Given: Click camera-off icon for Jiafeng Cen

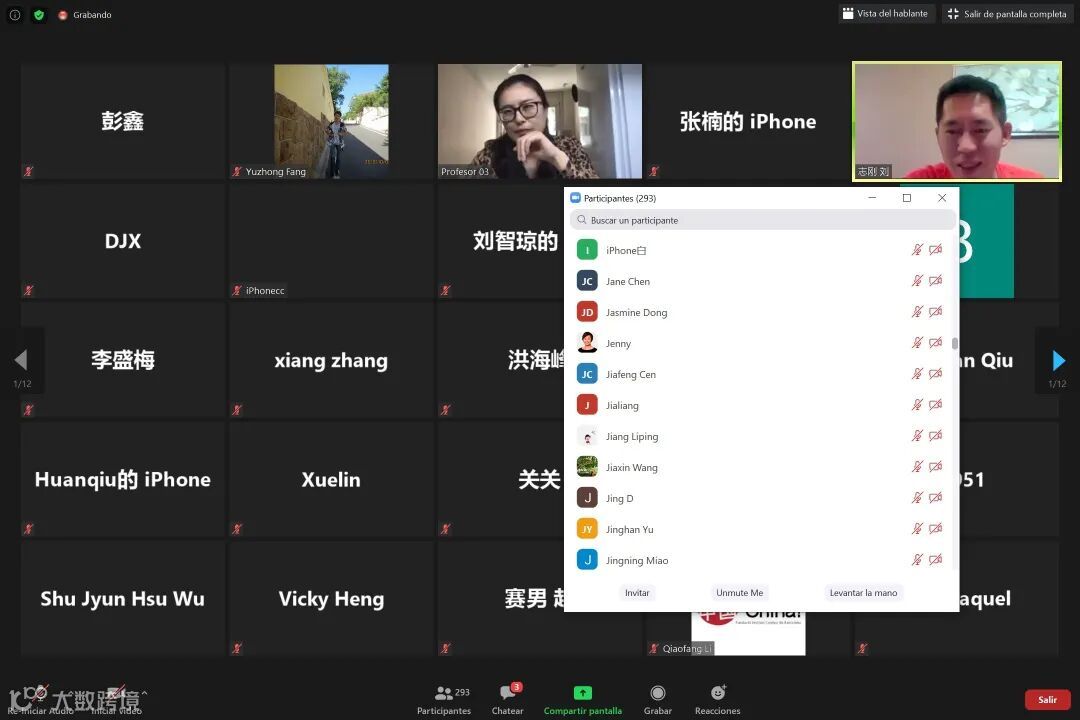Looking at the screenshot, I should pyautogui.click(x=935, y=374).
